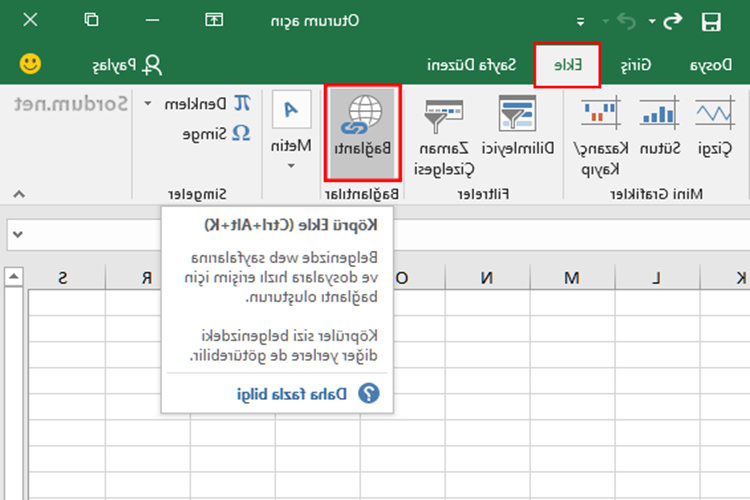
Task: Click the Dilimleyici slicer filter
Action: tap(518, 126)
